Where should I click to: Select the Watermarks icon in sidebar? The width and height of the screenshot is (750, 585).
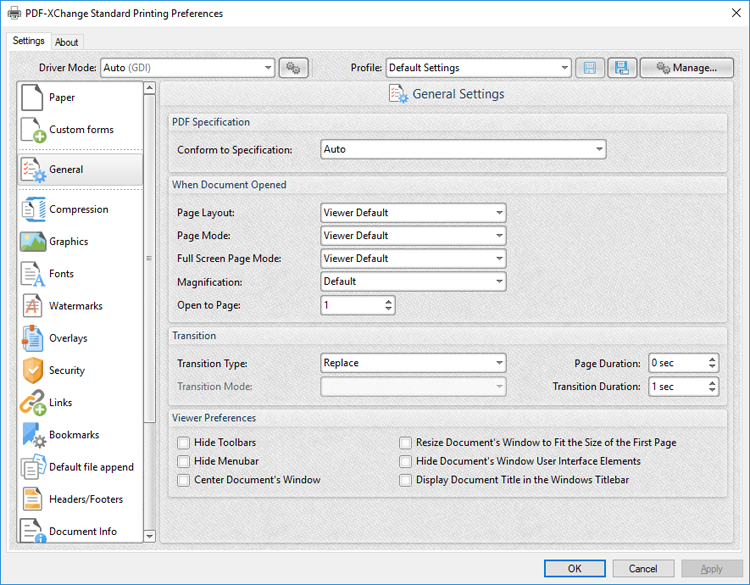coord(33,306)
